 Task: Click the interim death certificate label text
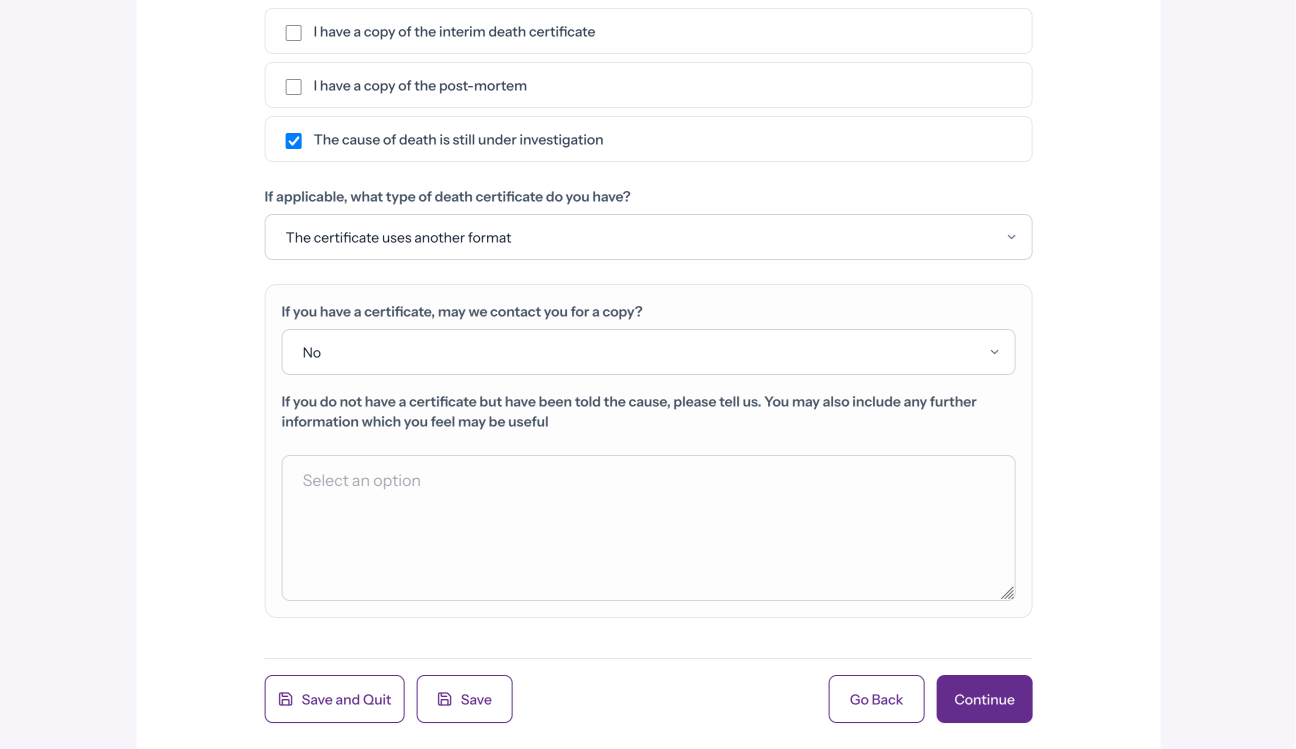[454, 32]
